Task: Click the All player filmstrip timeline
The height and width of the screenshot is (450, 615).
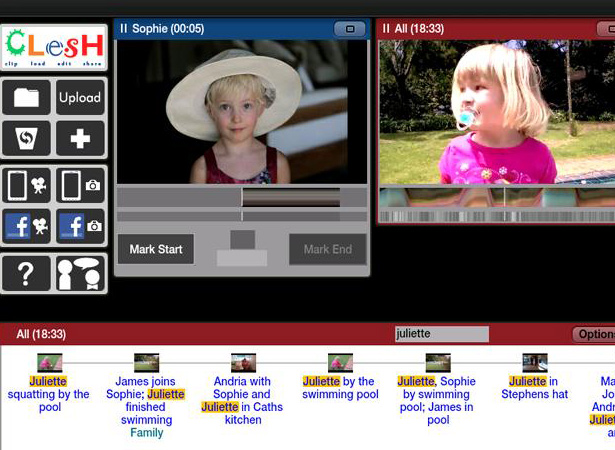Action: click(x=497, y=197)
